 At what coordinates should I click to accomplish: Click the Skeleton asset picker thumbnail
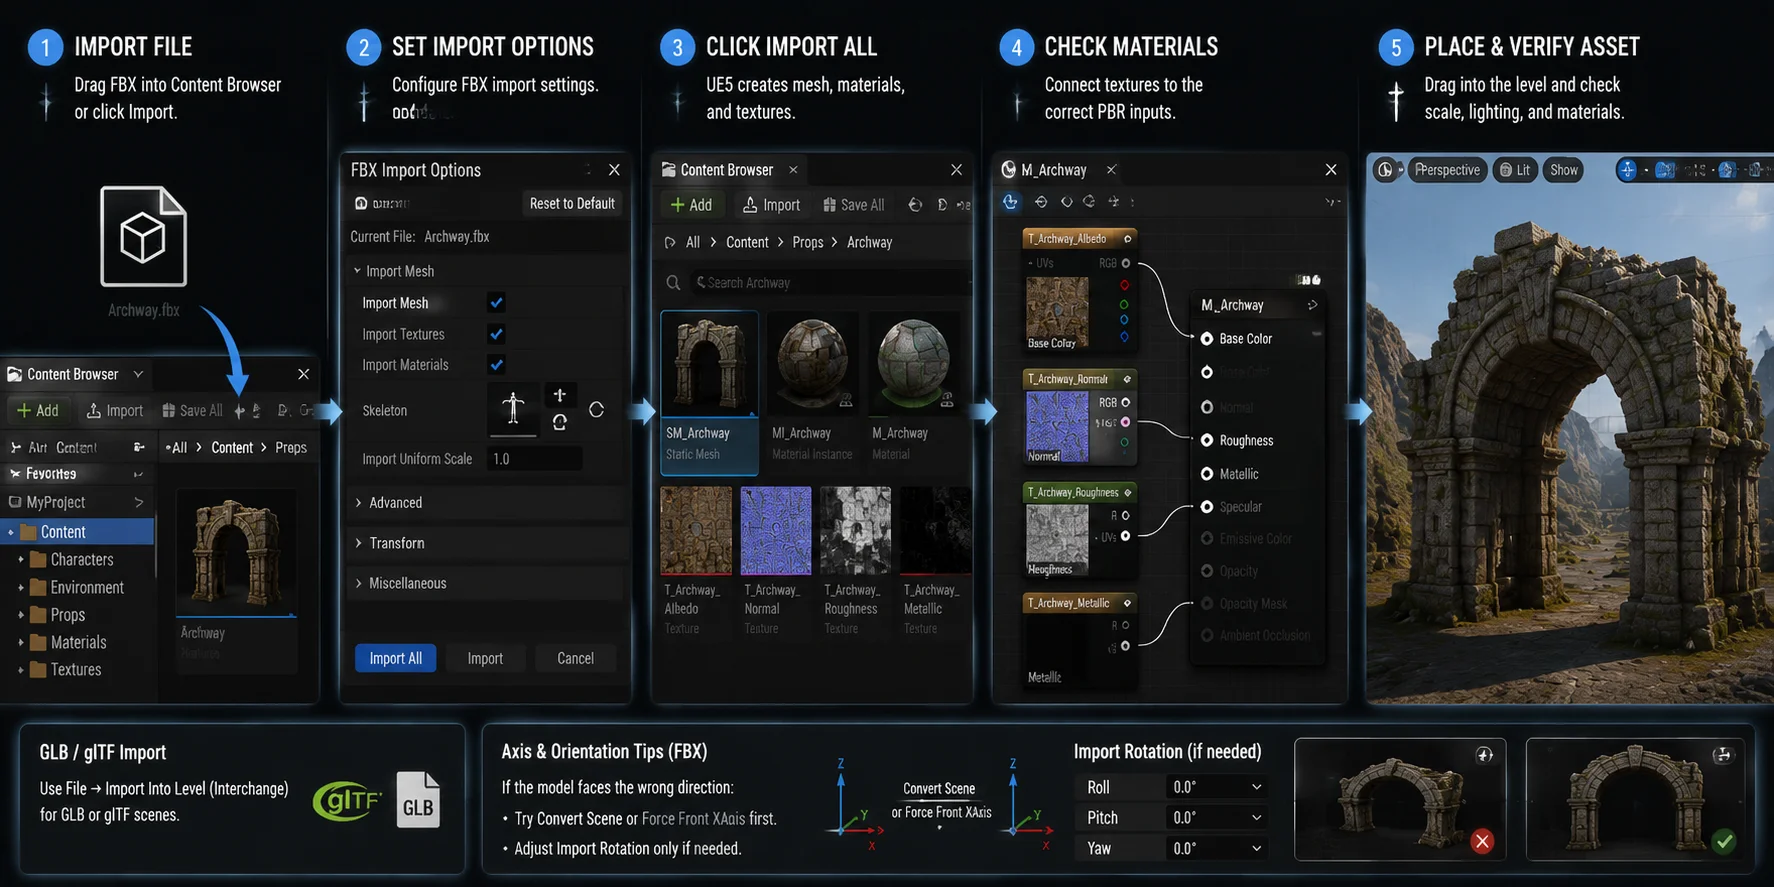[513, 409]
